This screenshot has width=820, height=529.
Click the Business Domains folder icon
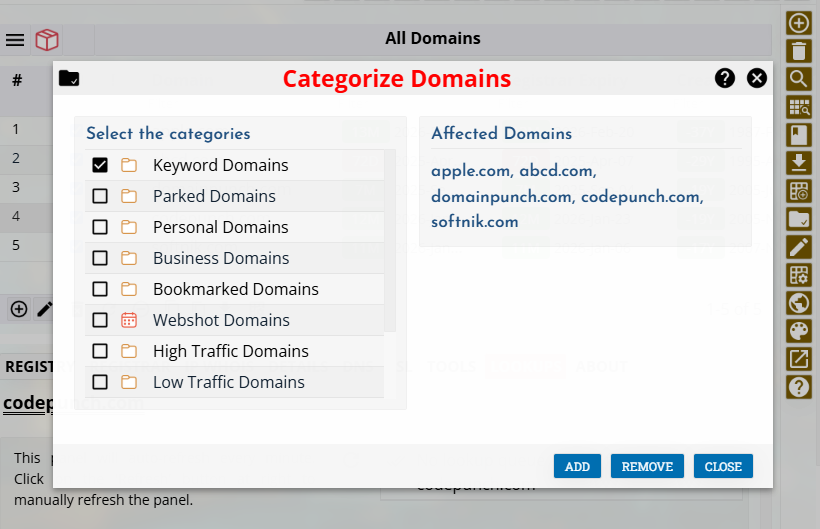tap(129, 258)
